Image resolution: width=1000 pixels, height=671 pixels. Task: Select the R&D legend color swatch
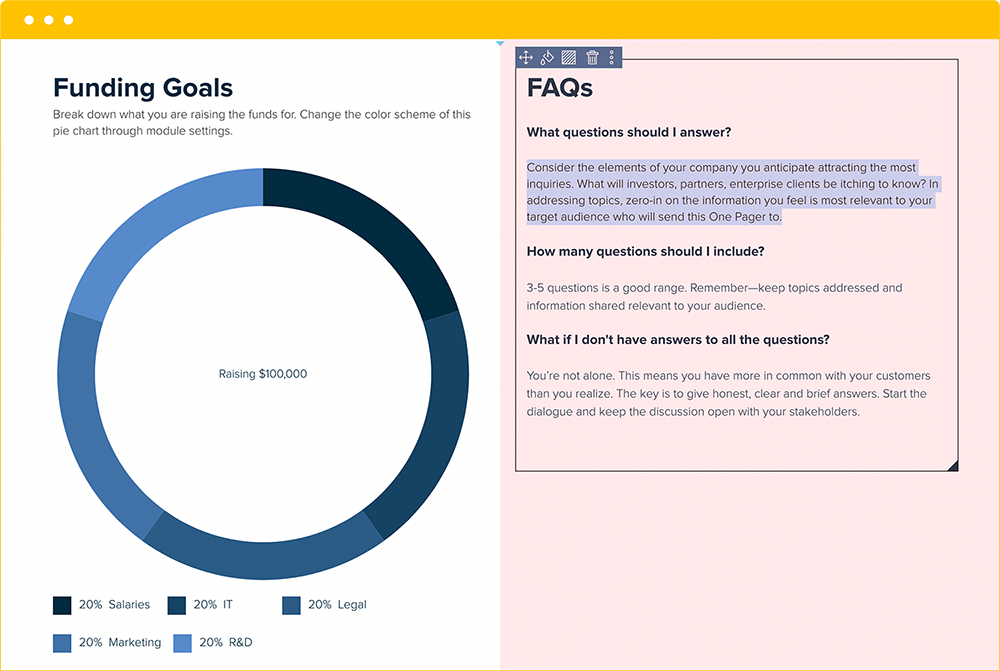coord(182,643)
